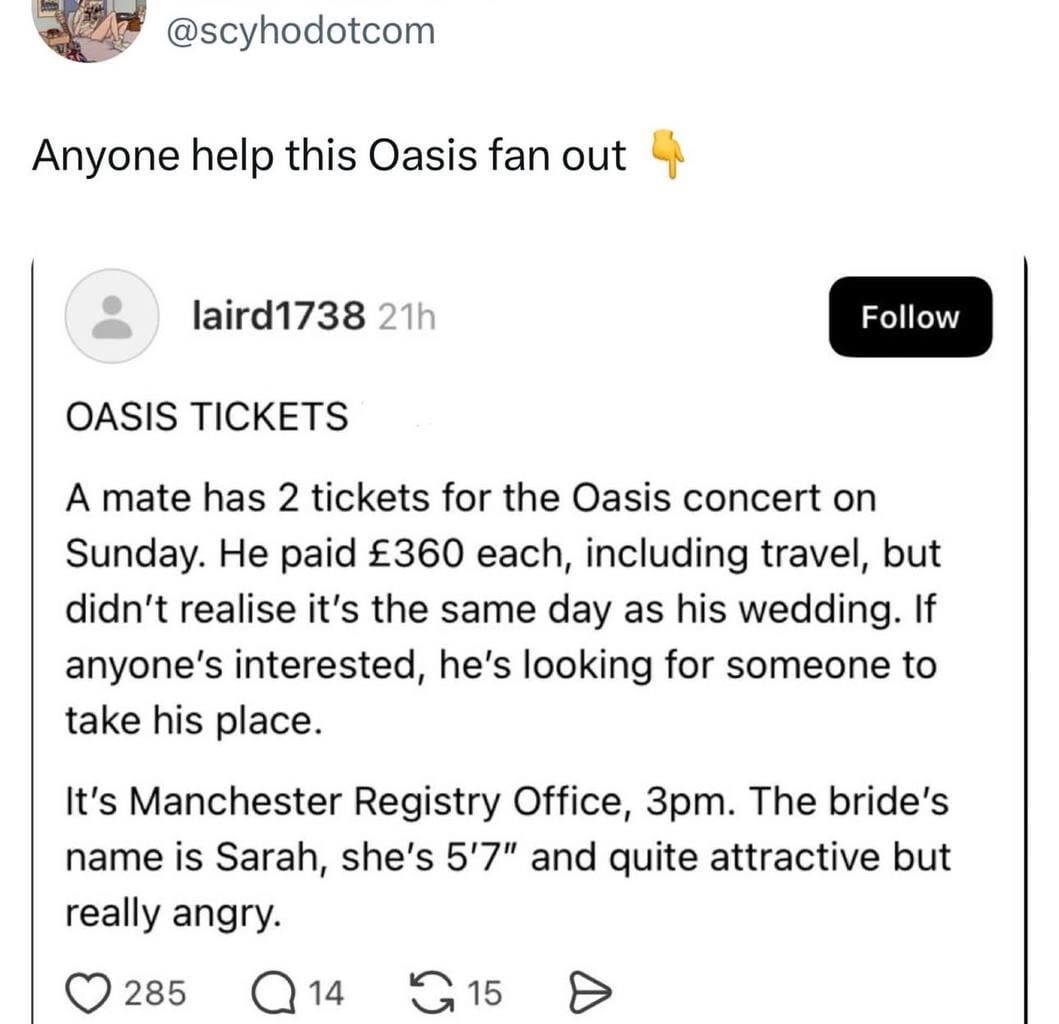
Task: Share post with paper plane icon
Action: click(x=590, y=993)
